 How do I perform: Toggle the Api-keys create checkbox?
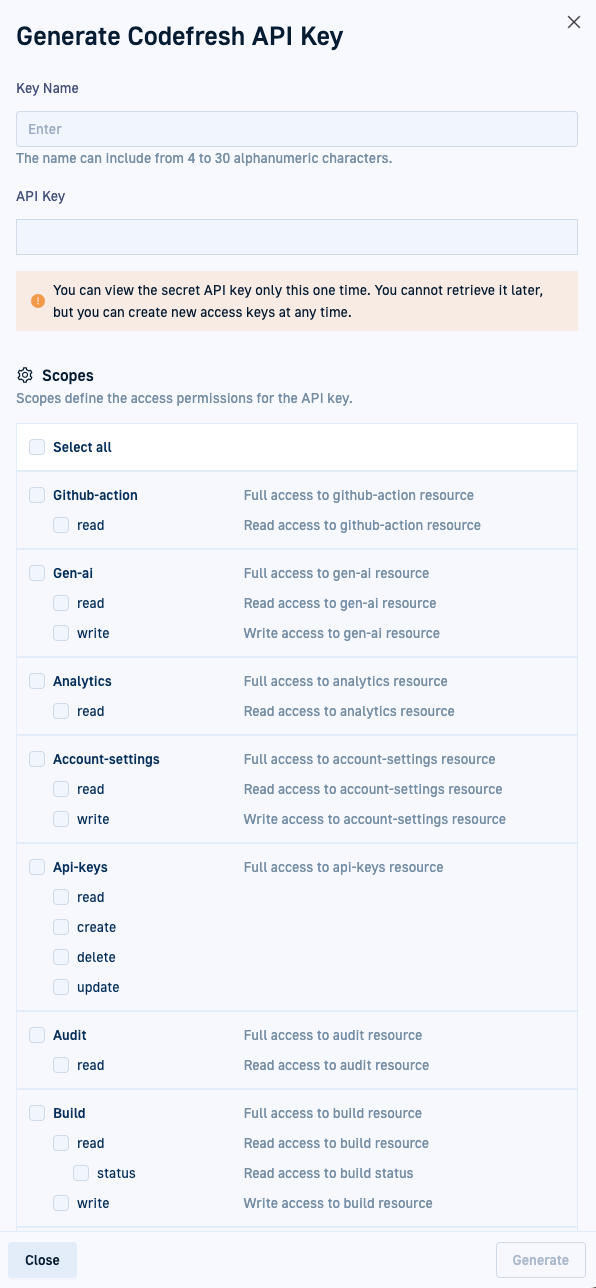tap(61, 927)
